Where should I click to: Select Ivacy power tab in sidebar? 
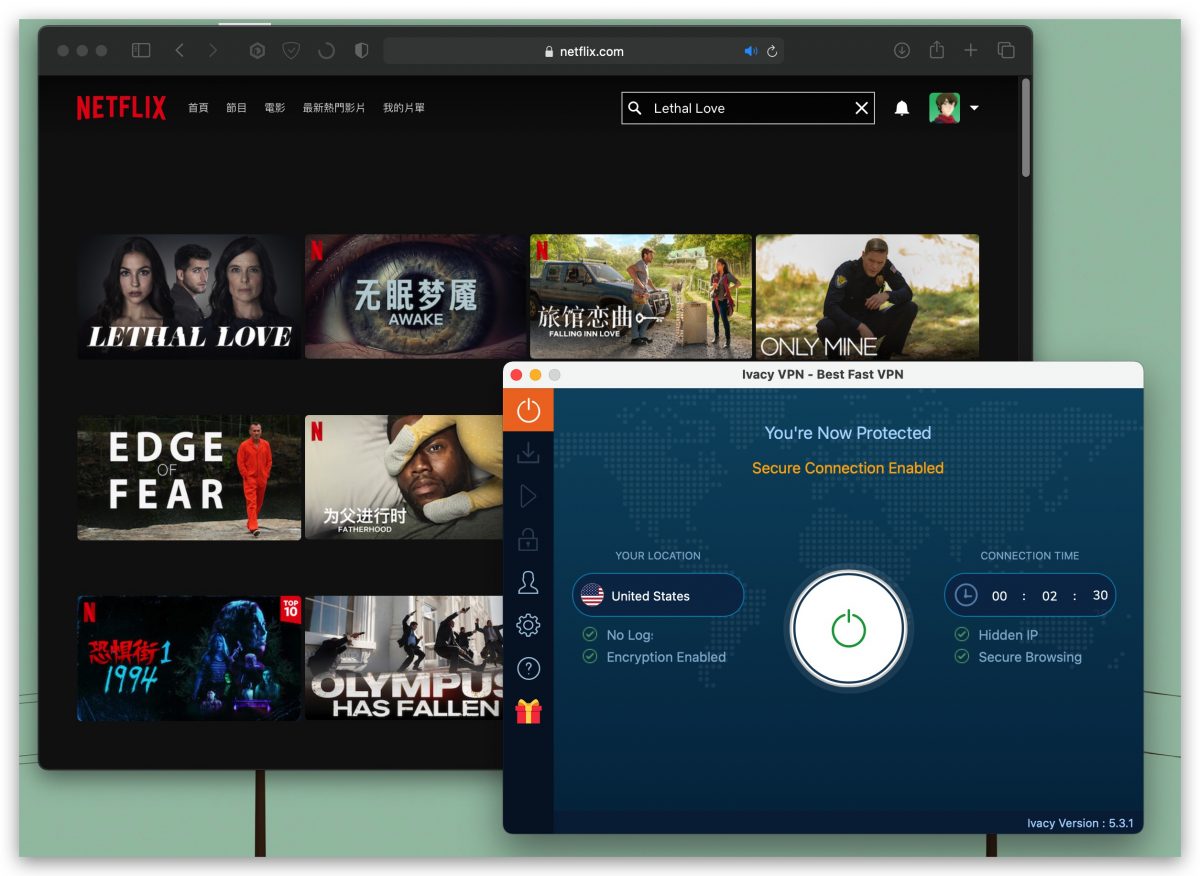pos(528,410)
